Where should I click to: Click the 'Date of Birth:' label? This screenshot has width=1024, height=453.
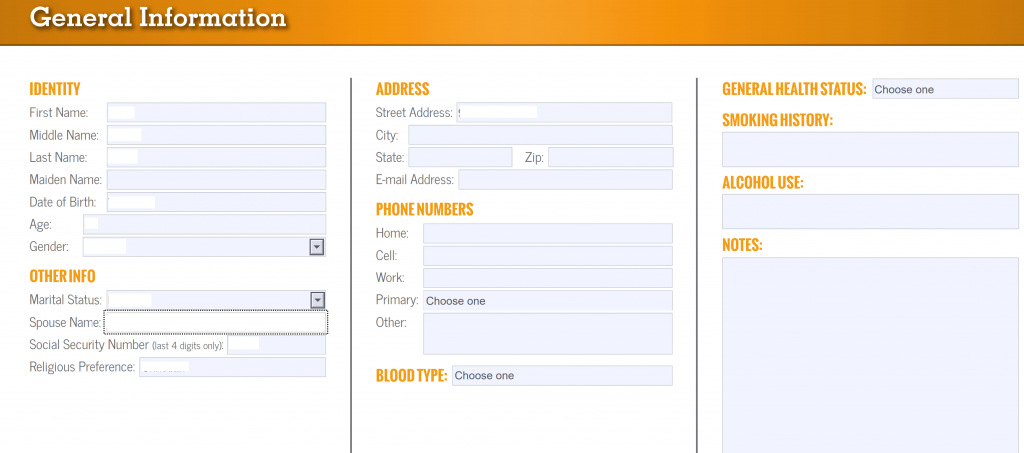tap(63, 202)
